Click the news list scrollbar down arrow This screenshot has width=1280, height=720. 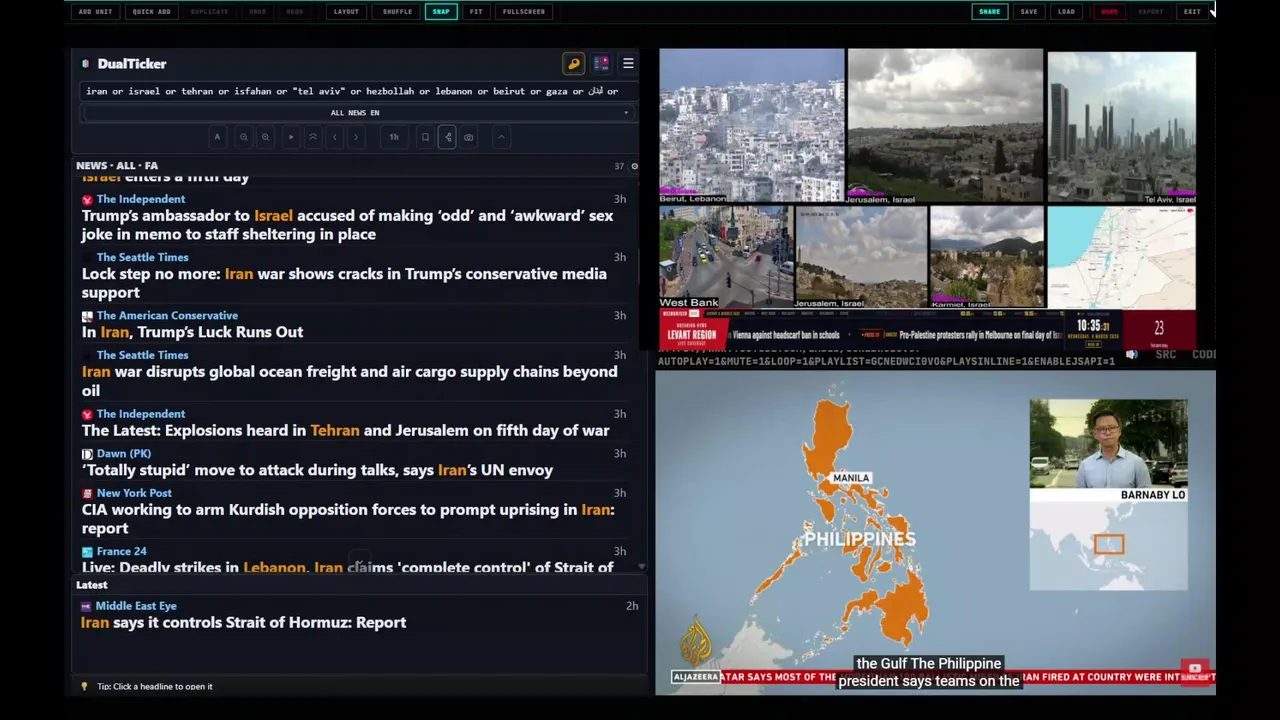point(641,567)
